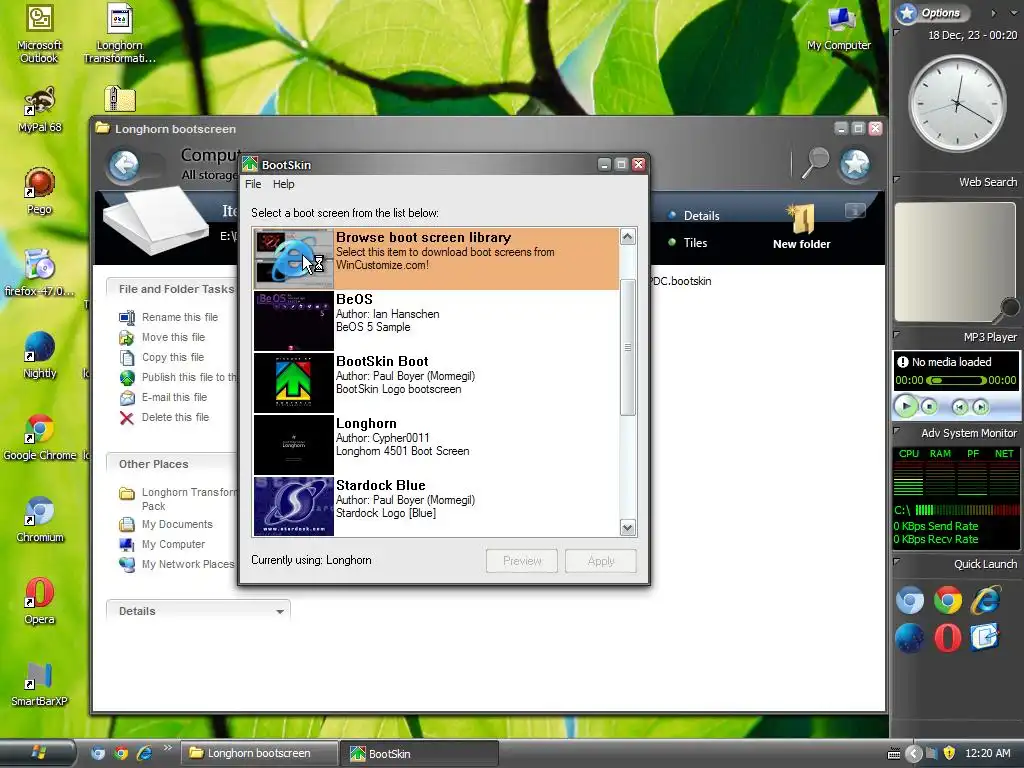Click Delete this file link
The height and width of the screenshot is (768, 1024).
click(175, 417)
